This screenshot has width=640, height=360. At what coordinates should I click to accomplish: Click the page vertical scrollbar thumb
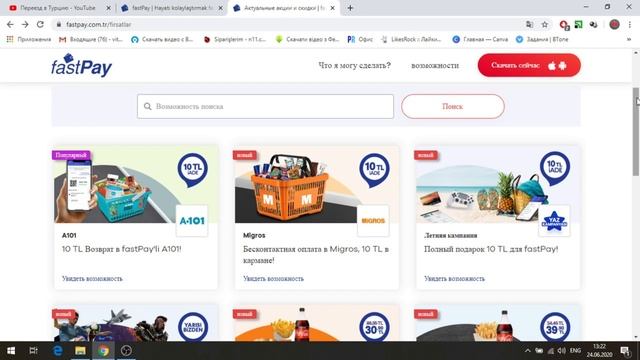coord(636,131)
